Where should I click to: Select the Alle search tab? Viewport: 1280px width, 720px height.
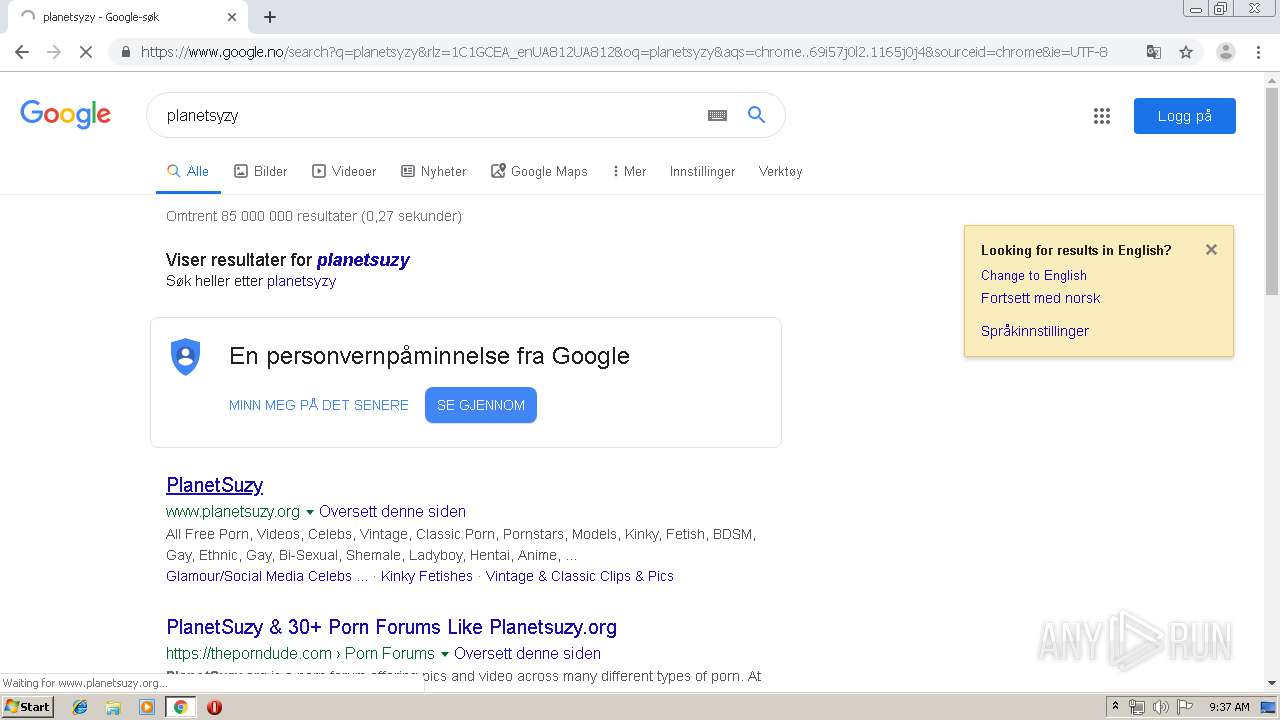pyautogui.click(x=188, y=171)
